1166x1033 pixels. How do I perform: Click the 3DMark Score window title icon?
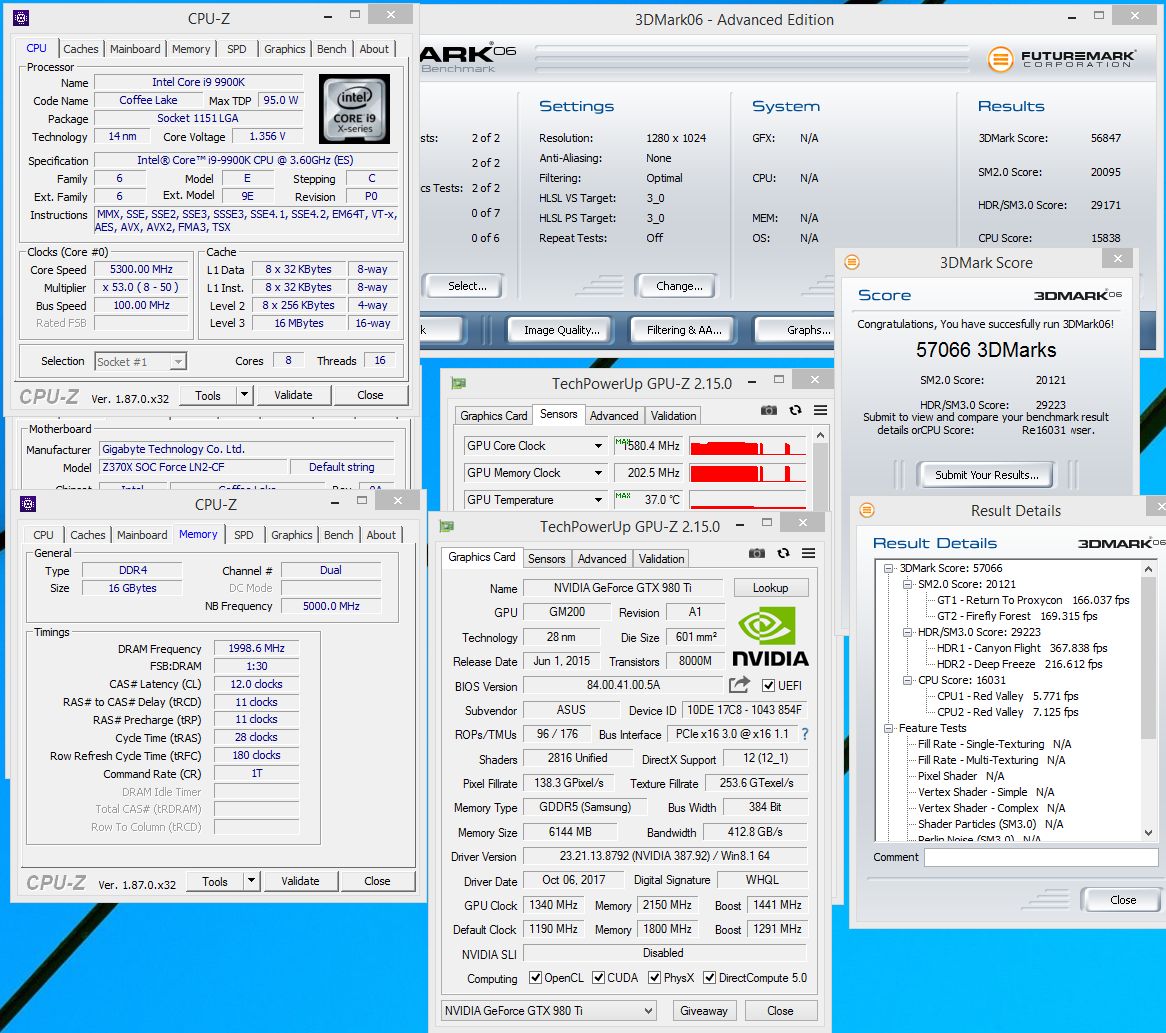tap(852, 262)
